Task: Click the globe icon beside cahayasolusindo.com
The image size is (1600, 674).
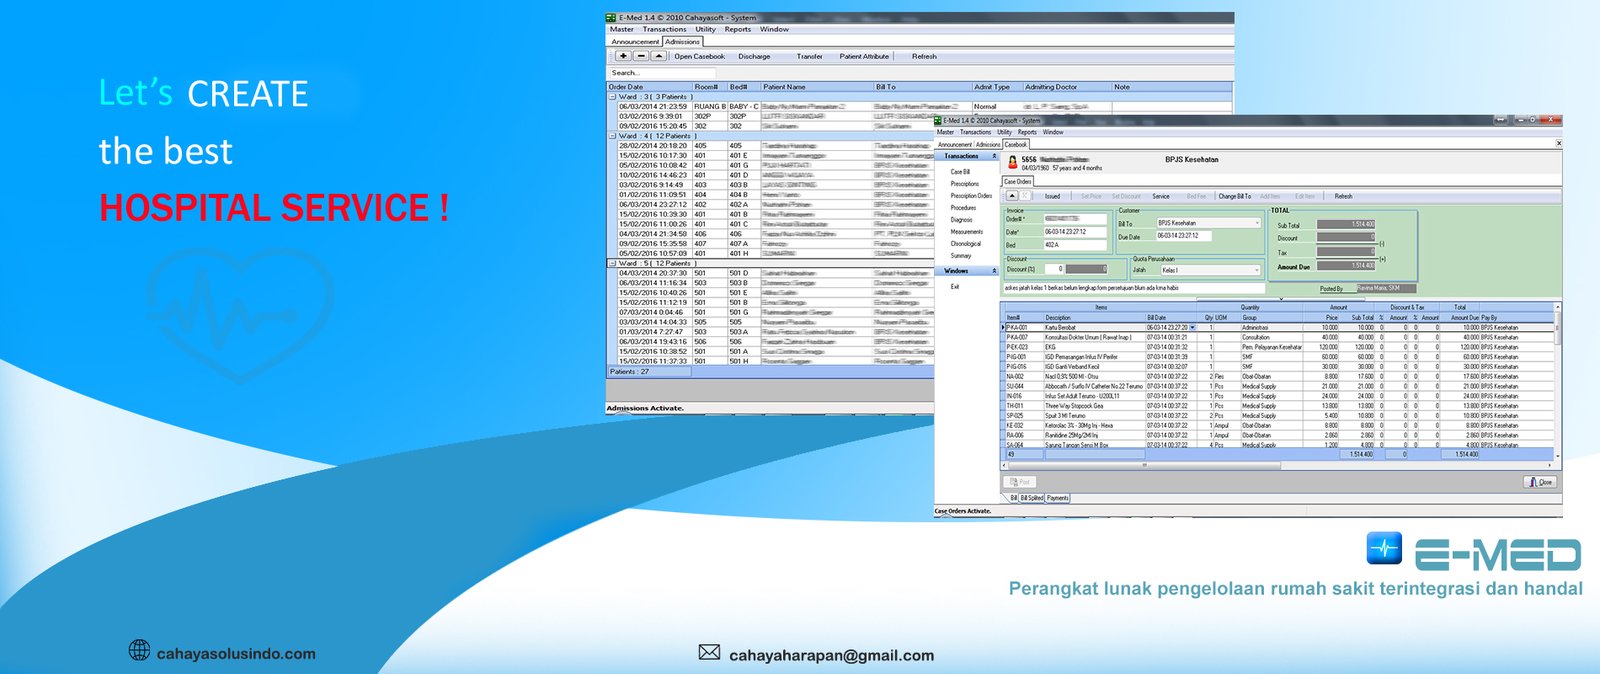Action: 140,651
